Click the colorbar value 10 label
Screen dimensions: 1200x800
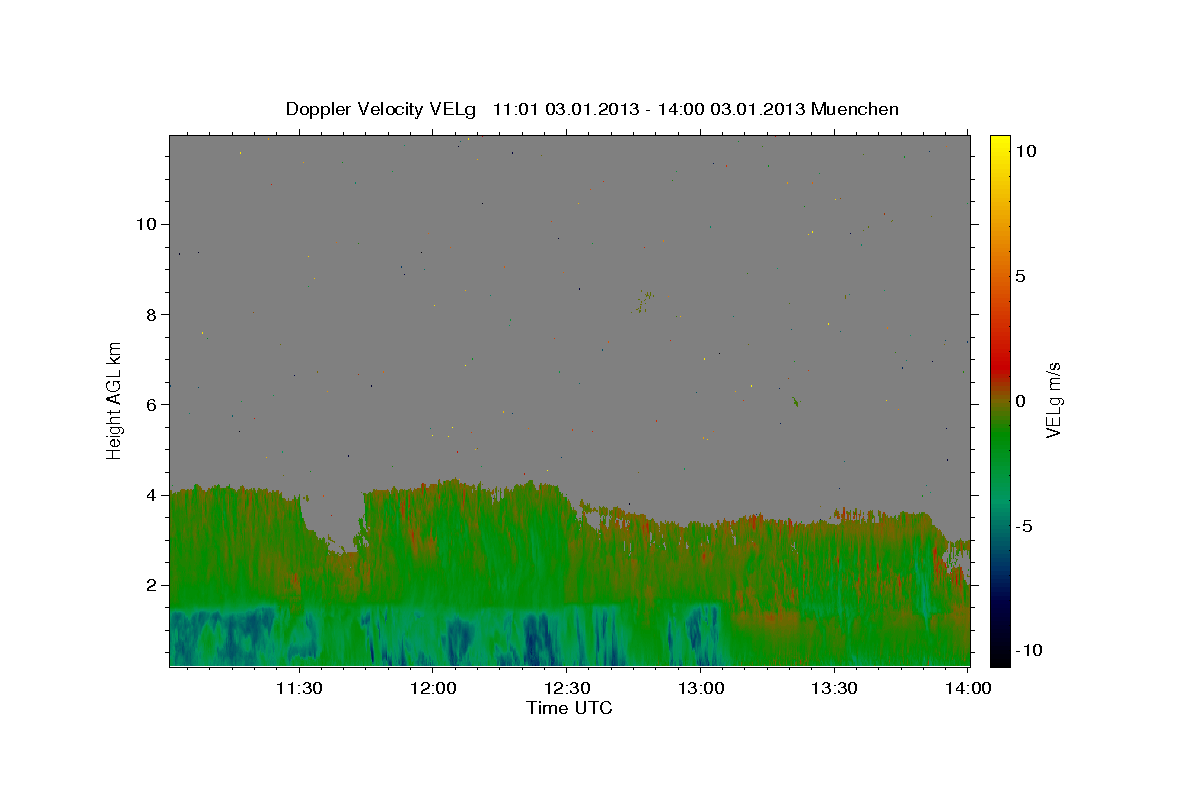tap(1025, 151)
